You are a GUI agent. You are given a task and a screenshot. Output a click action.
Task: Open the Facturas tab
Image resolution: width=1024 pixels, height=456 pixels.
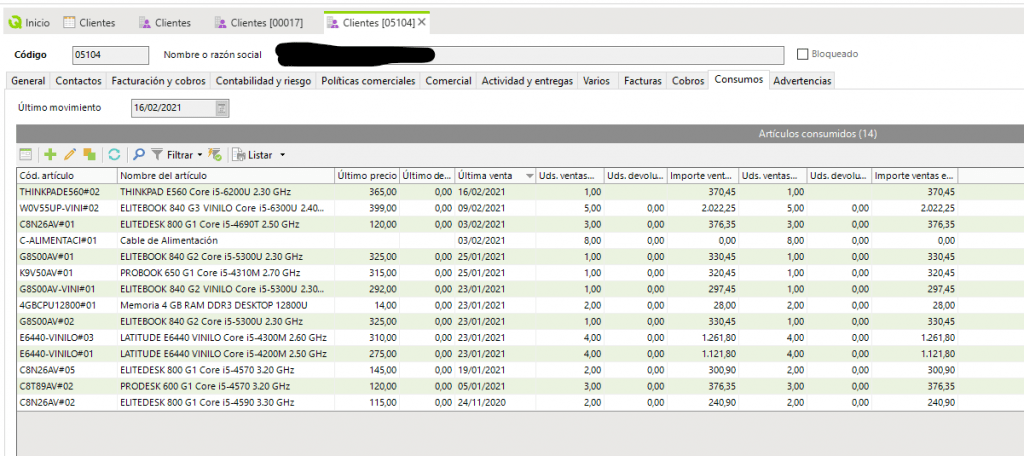643,80
